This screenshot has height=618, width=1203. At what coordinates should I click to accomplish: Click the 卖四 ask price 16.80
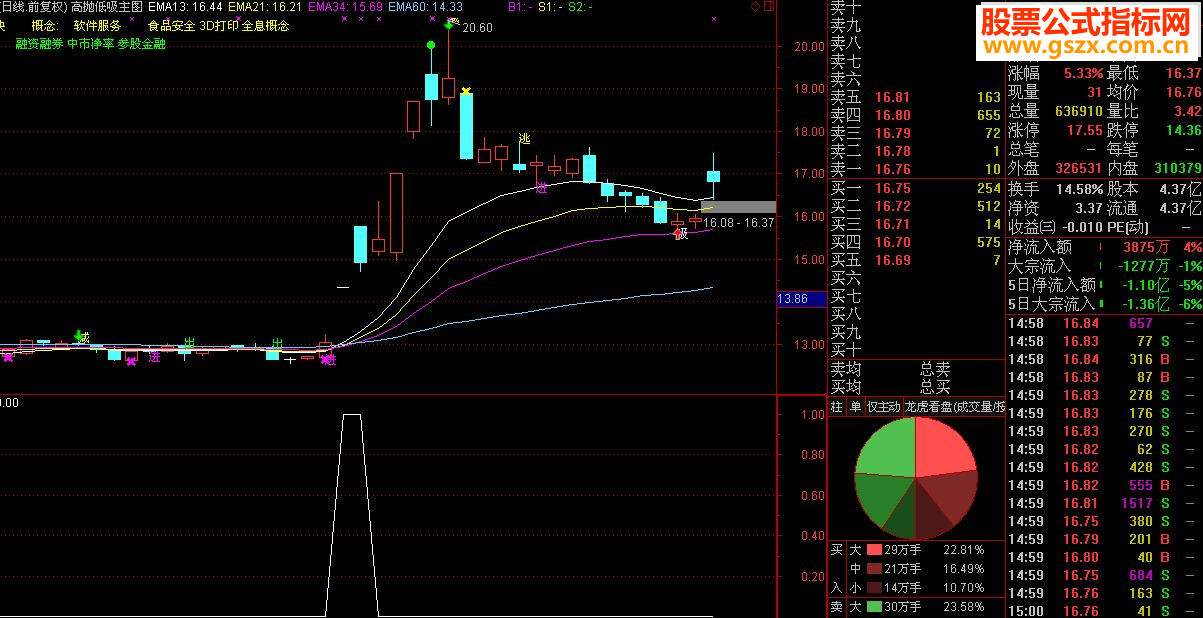(892, 116)
